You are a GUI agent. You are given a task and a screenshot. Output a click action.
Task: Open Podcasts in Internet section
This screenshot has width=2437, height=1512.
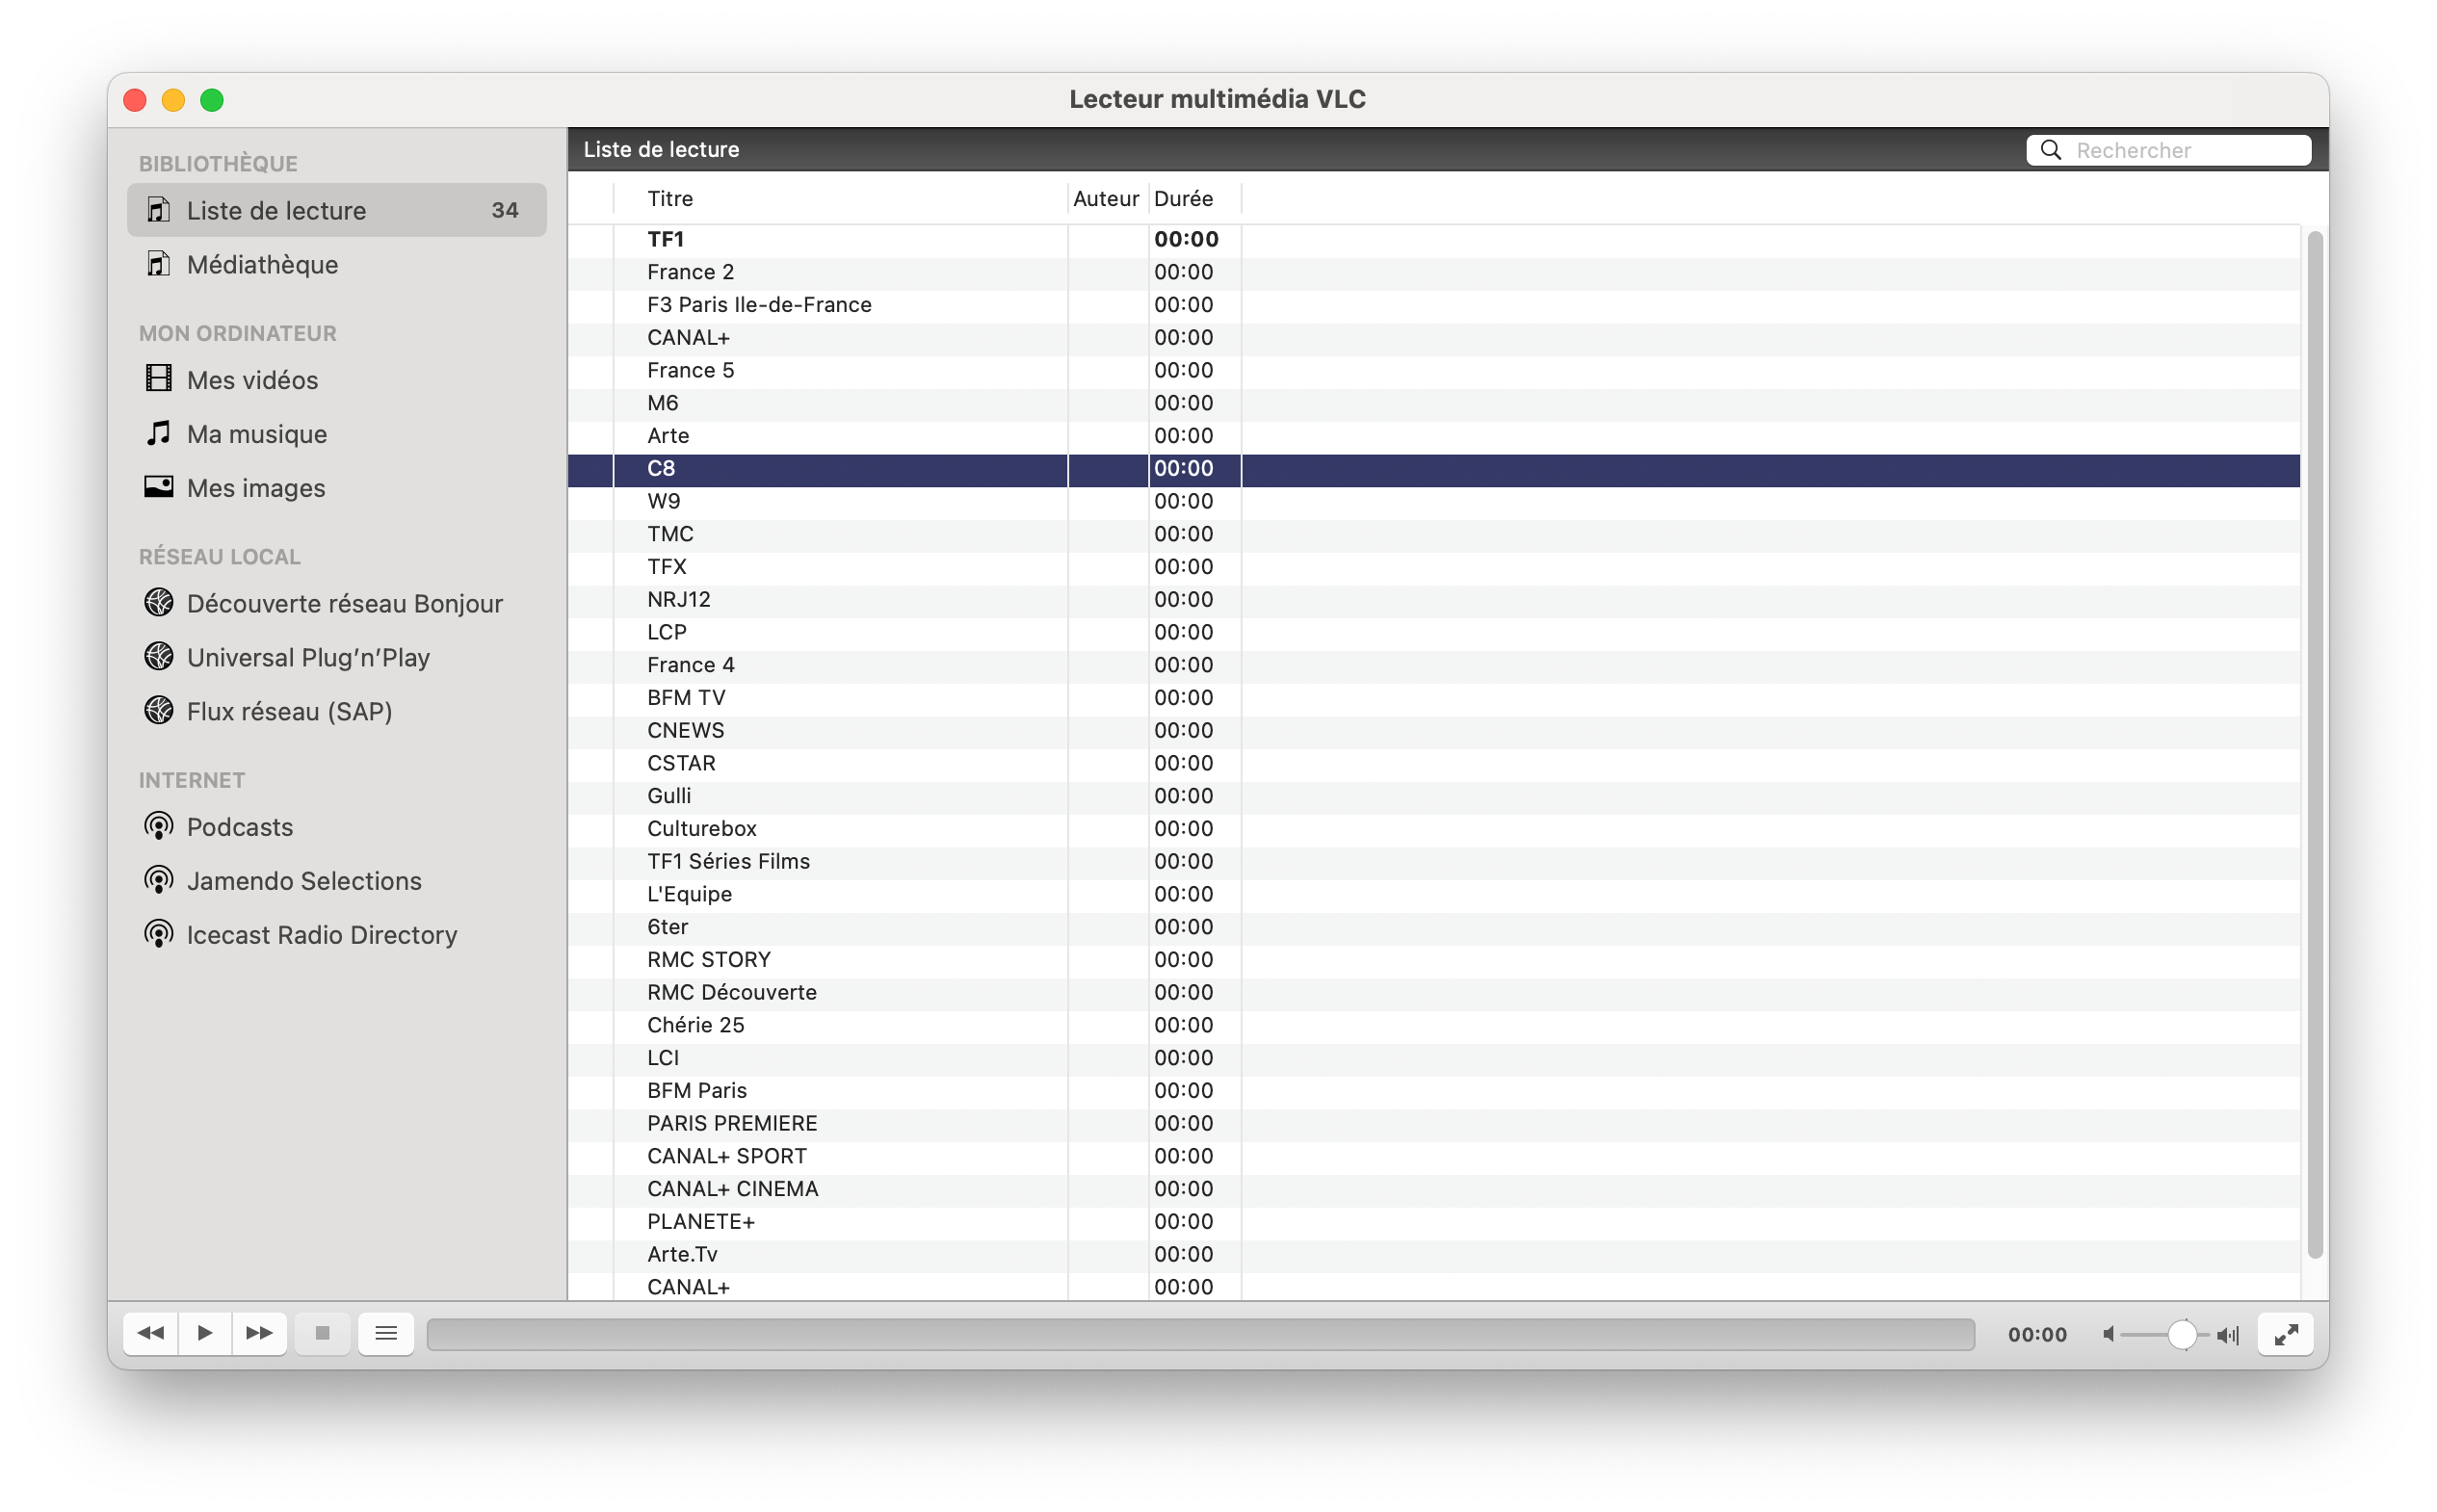tap(337, 827)
